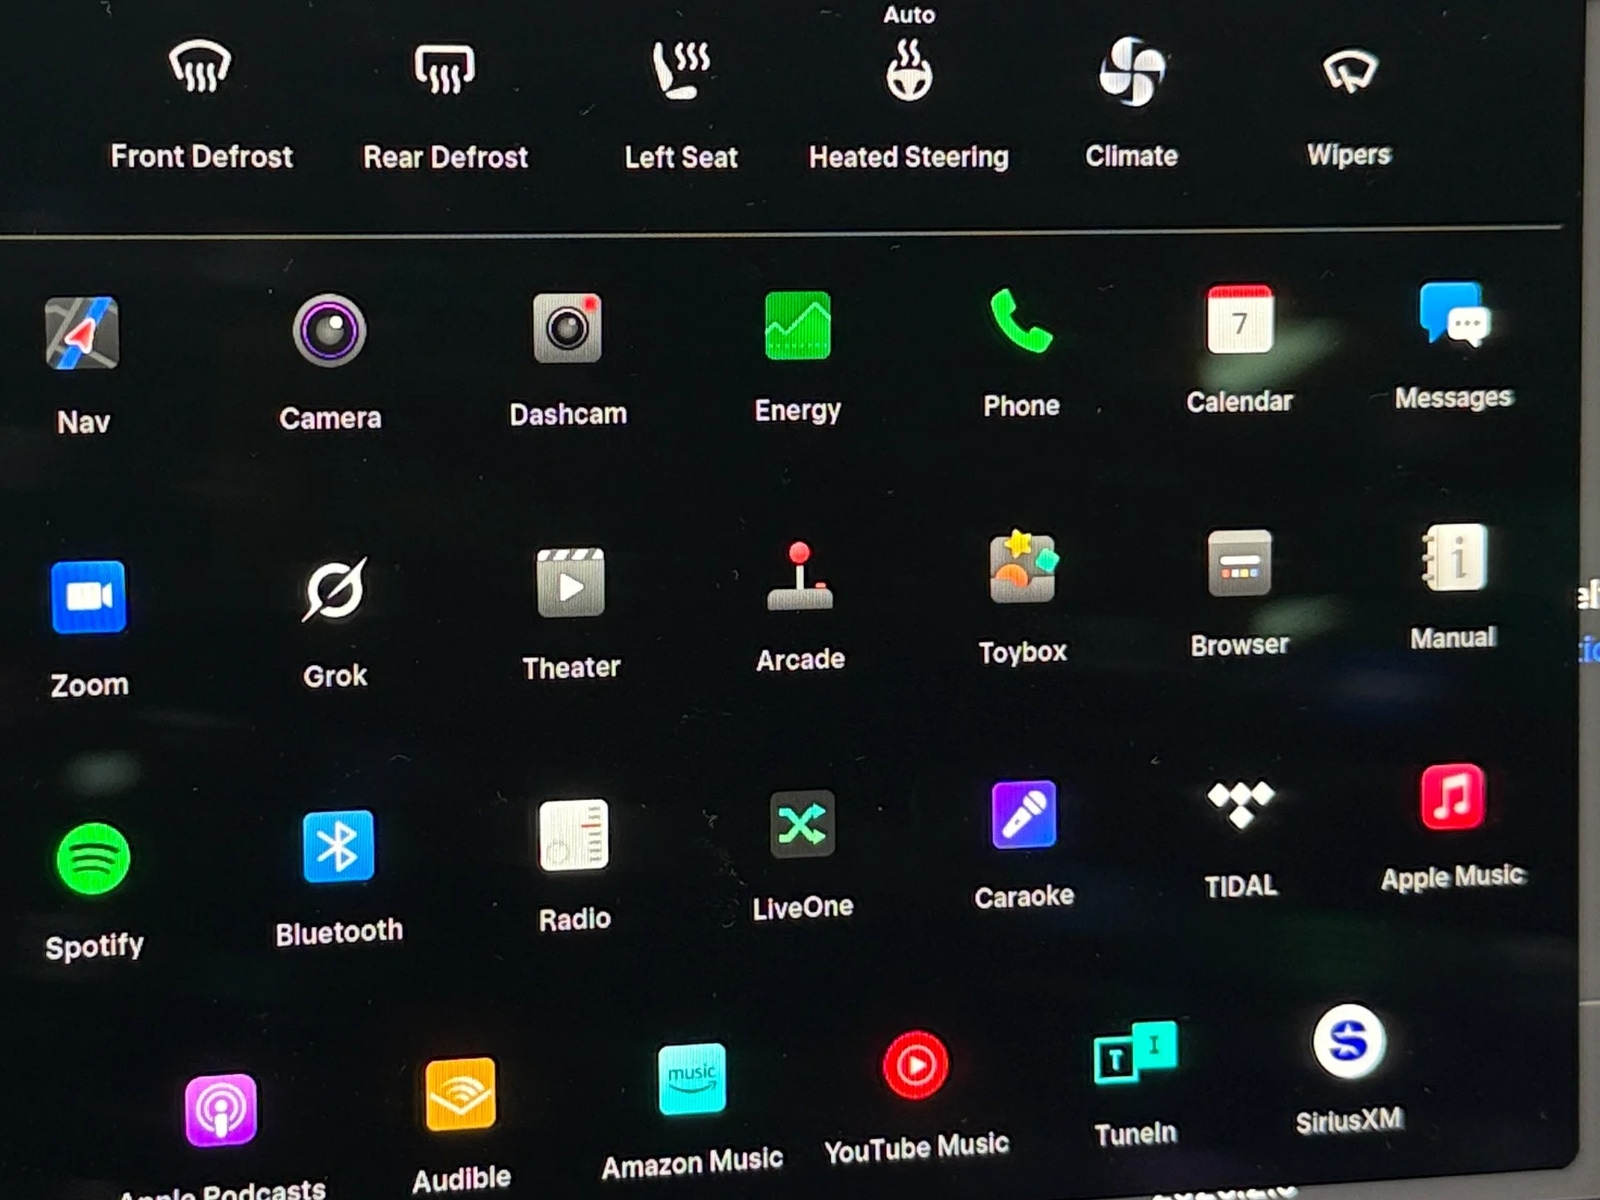This screenshot has width=1600, height=1200.
Task: Toggle Heated Steering wheel setting
Action: 909,72
